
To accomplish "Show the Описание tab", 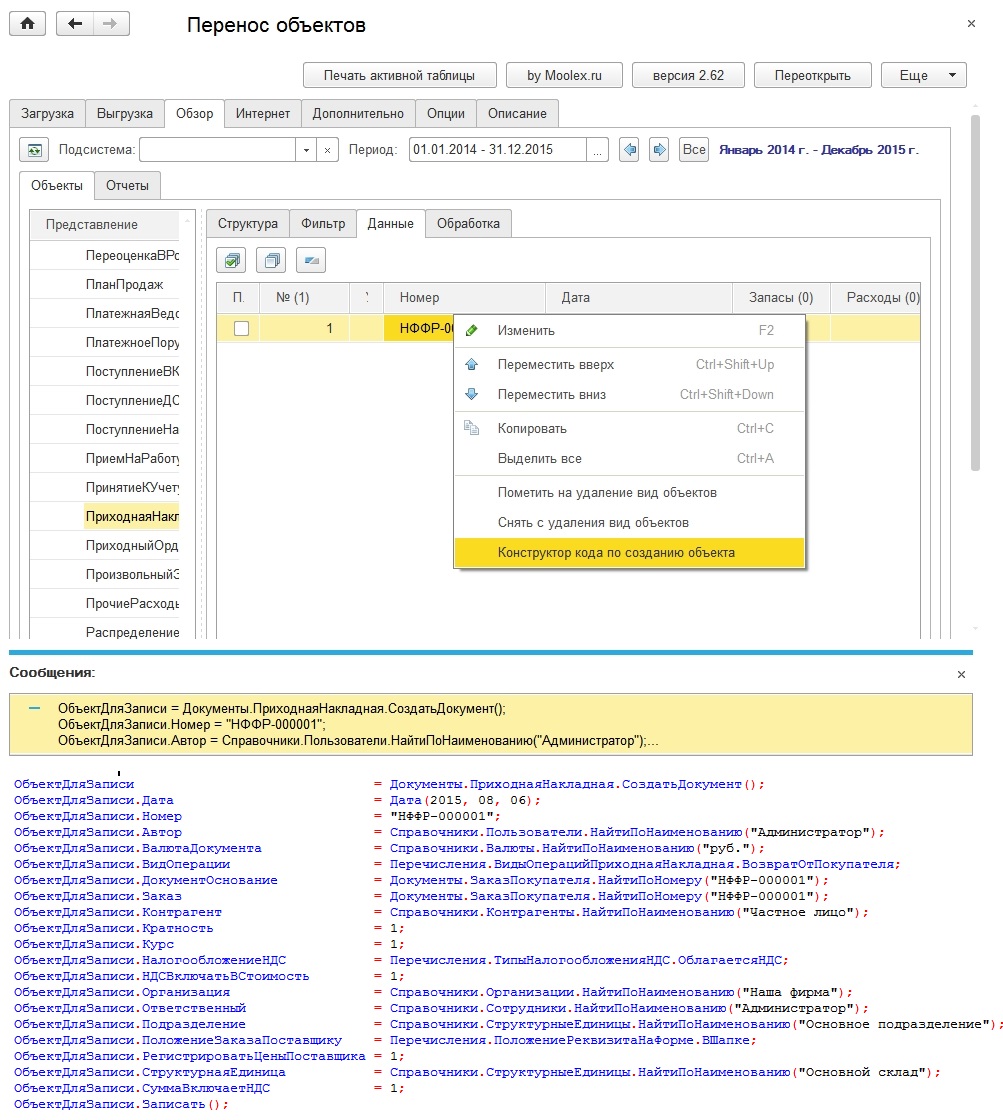I will pyautogui.click(x=517, y=114).
